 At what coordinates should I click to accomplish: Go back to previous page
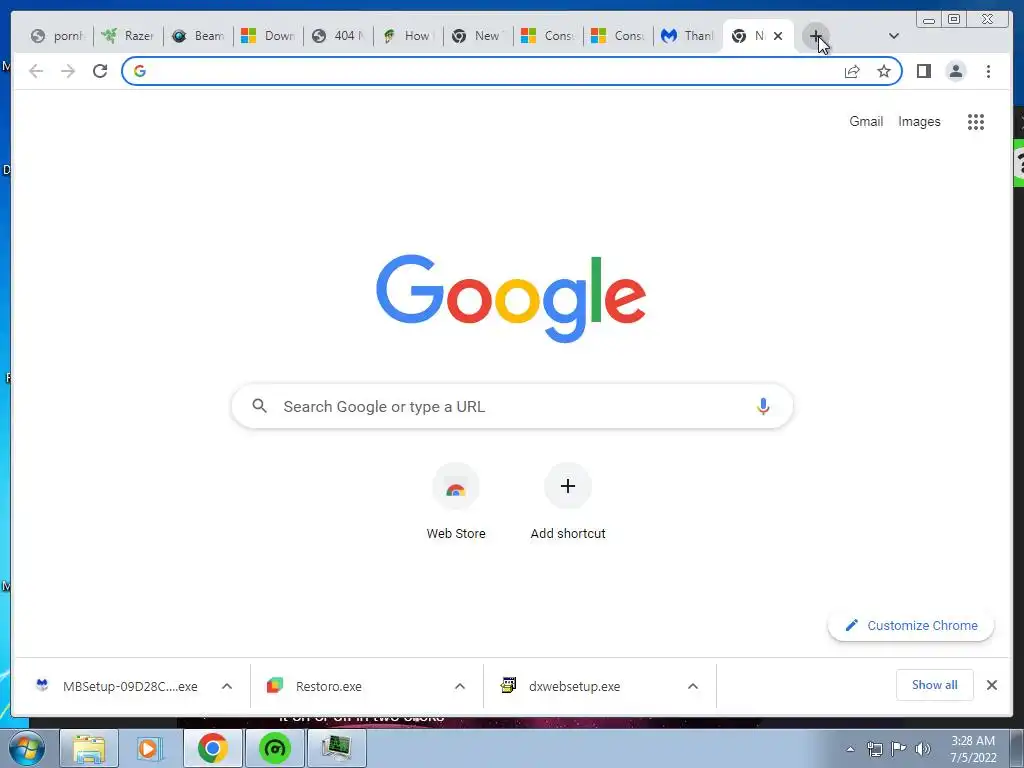pos(36,71)
